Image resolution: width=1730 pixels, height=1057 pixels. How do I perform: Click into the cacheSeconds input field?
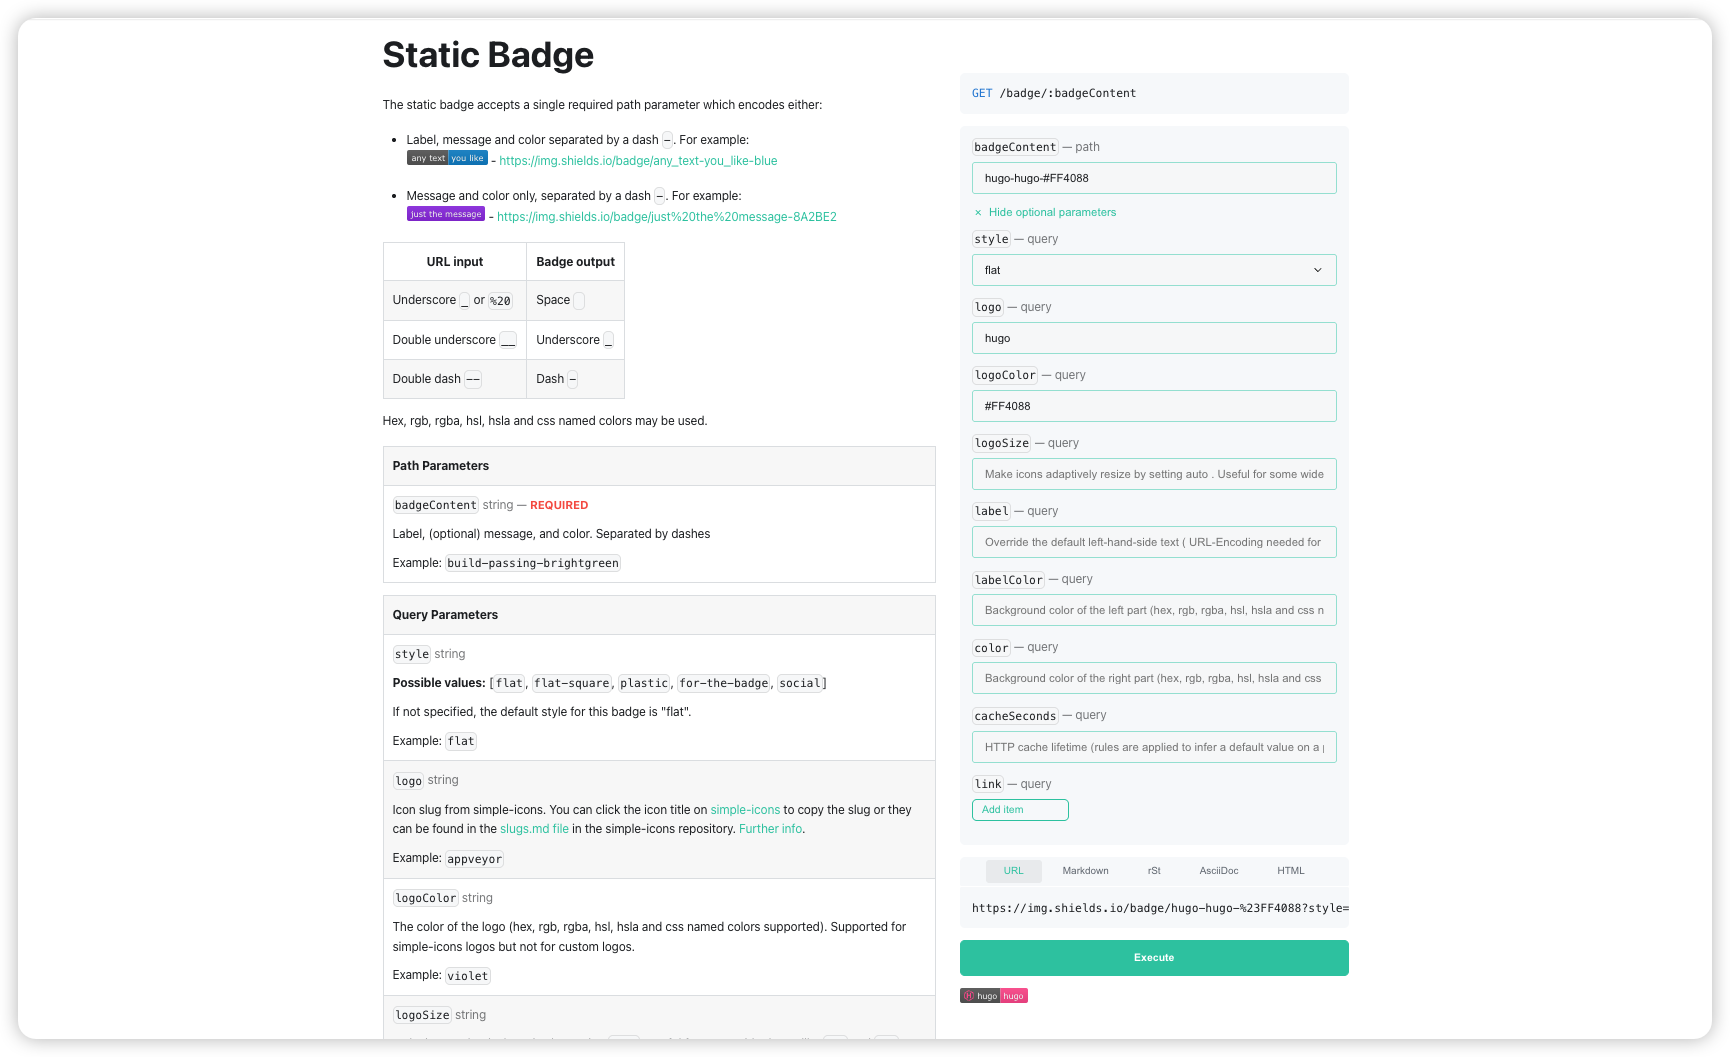tap(1153, 747)
